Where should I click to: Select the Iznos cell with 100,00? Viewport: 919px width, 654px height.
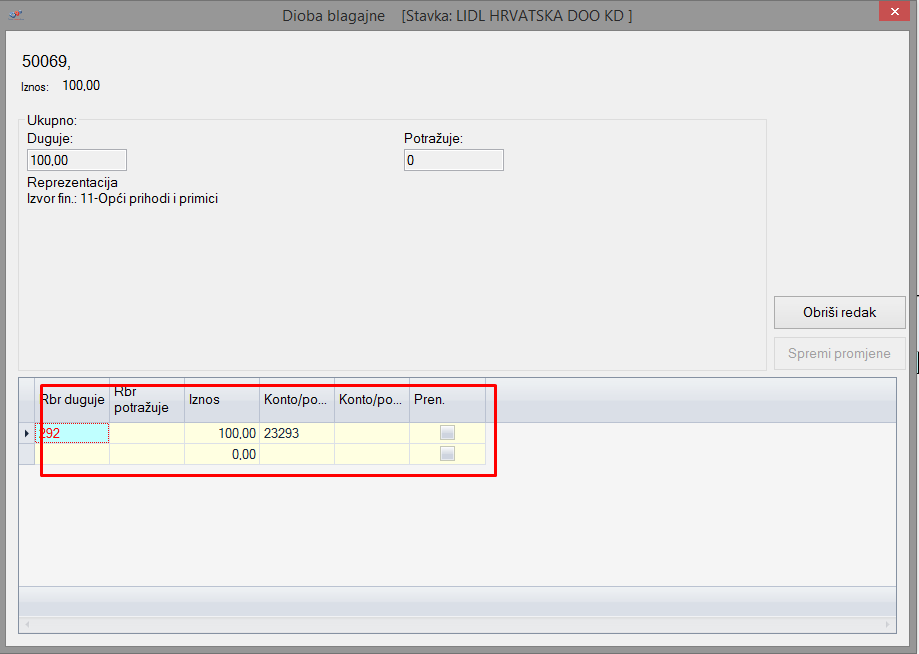click(x=221, y=433)
